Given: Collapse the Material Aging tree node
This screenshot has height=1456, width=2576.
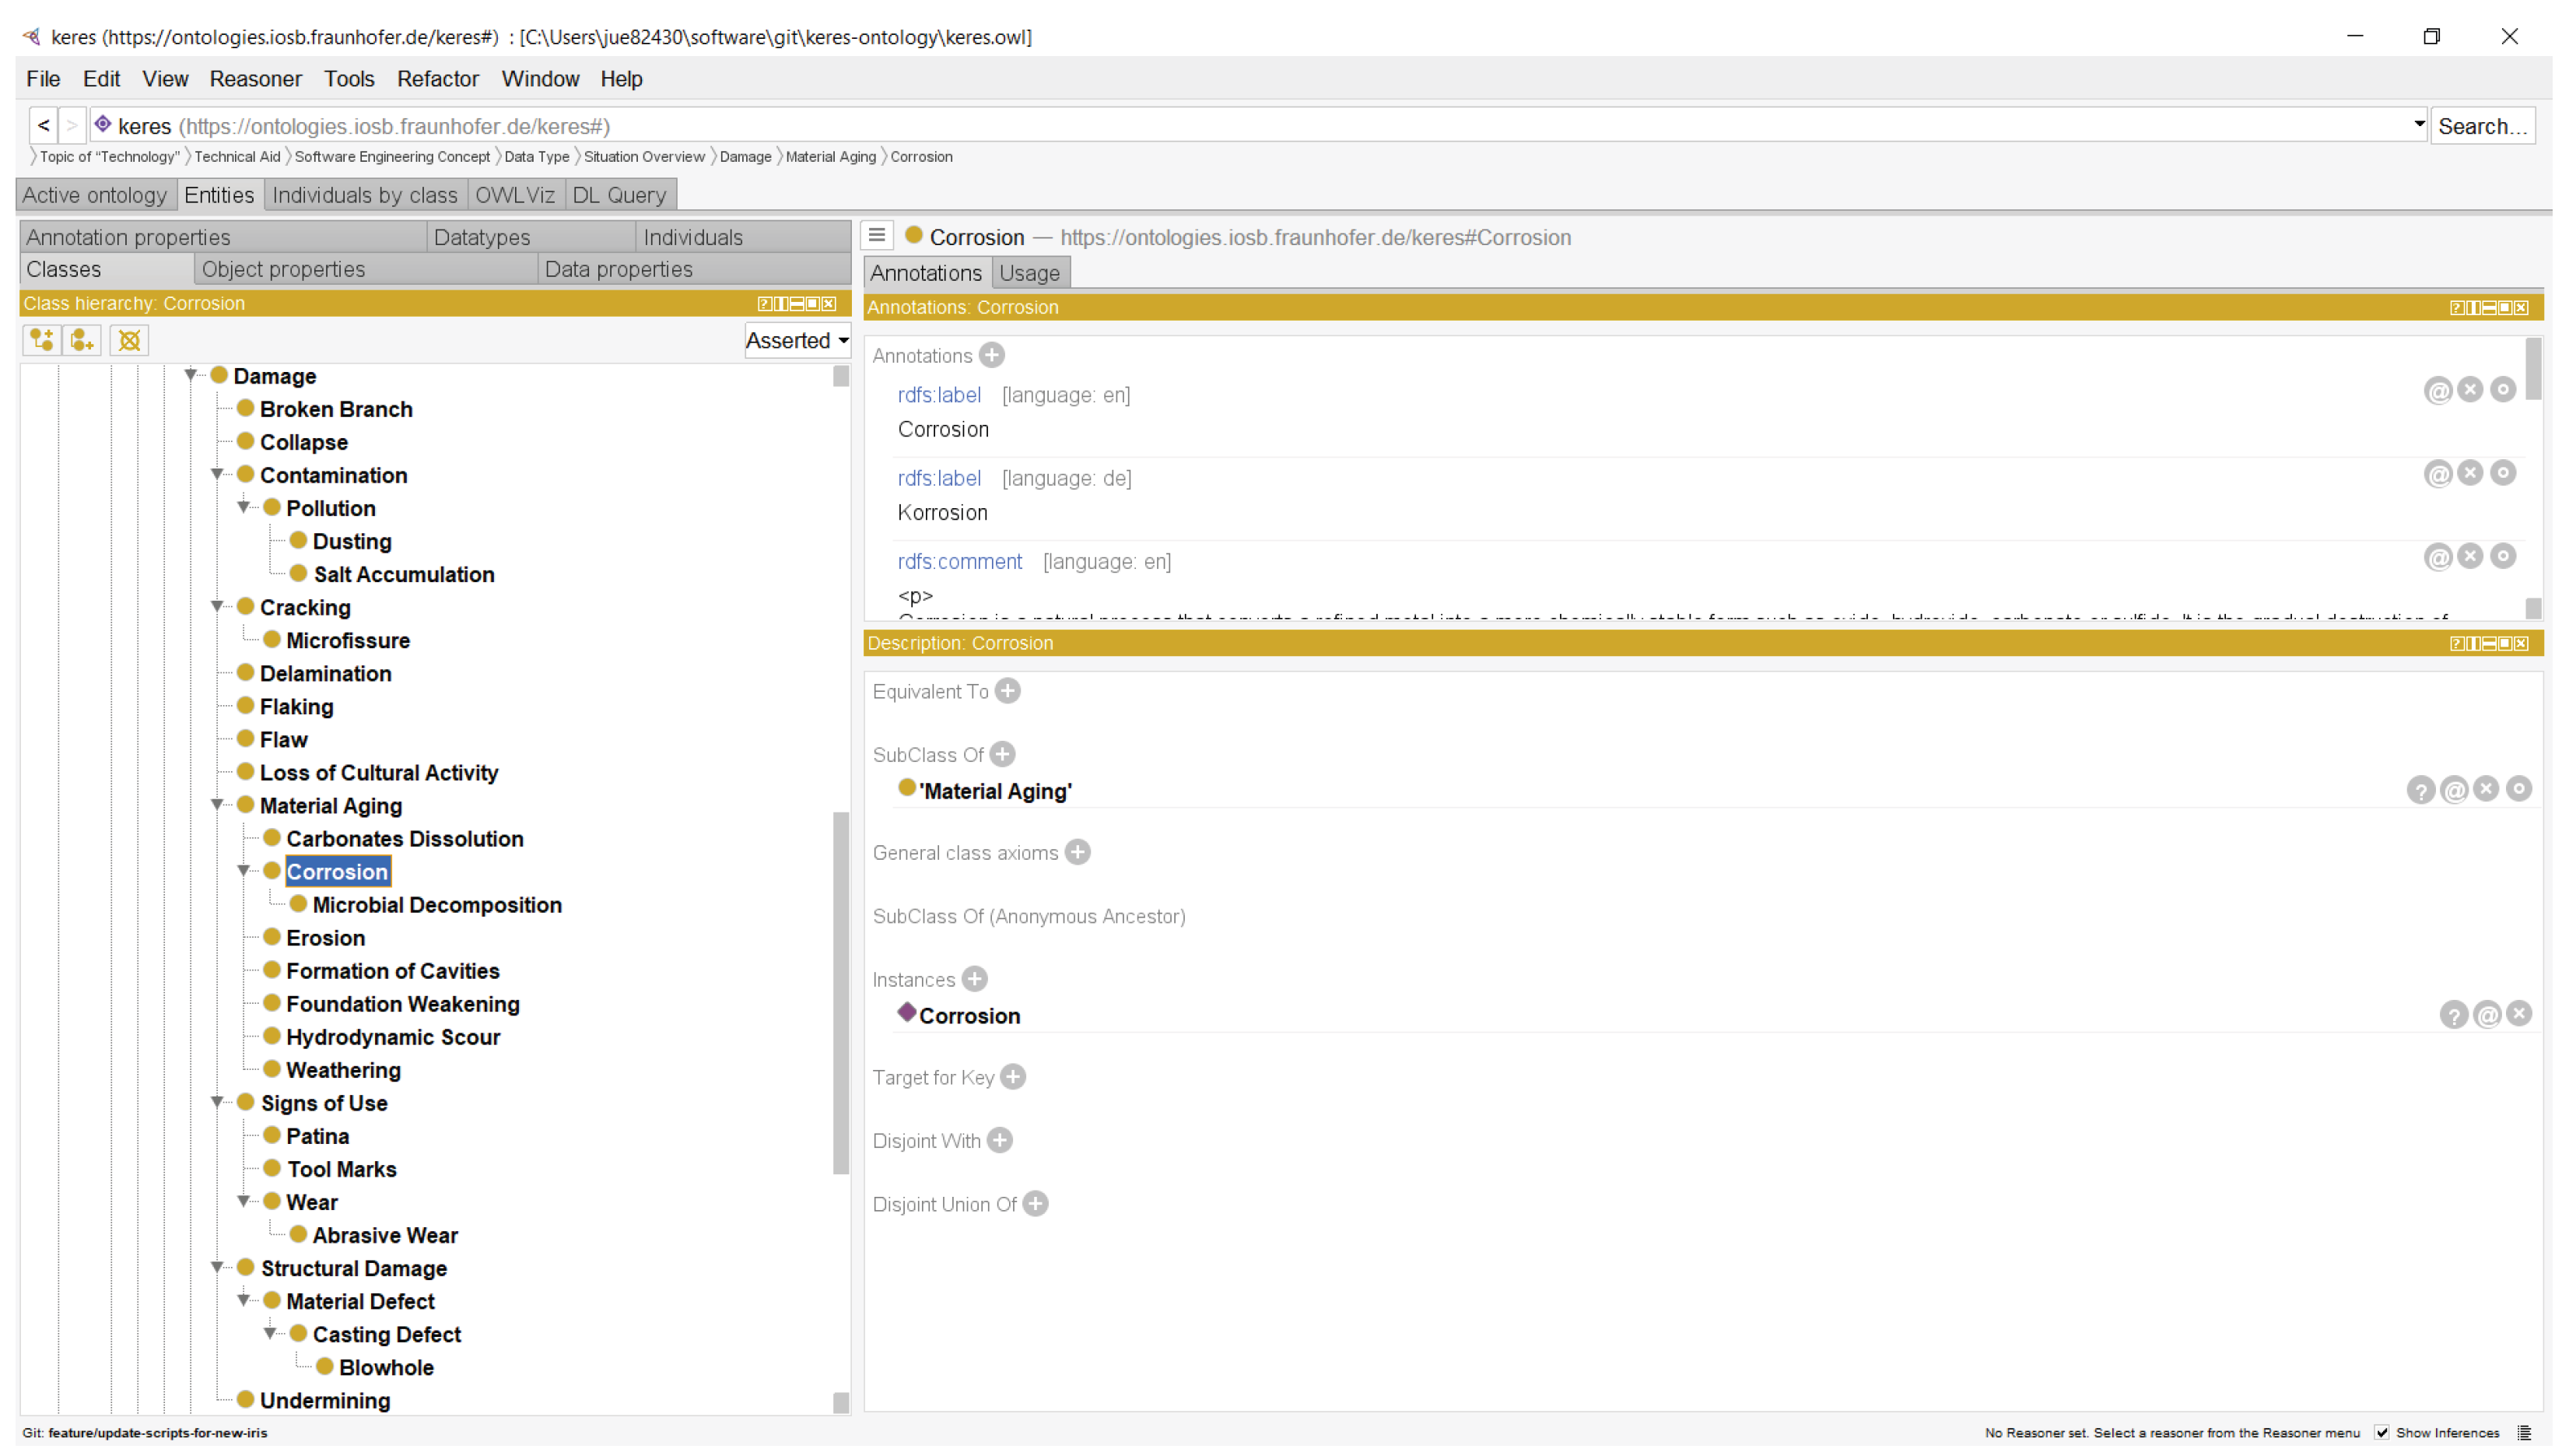Looking at the screenshot, I should 217,805.
